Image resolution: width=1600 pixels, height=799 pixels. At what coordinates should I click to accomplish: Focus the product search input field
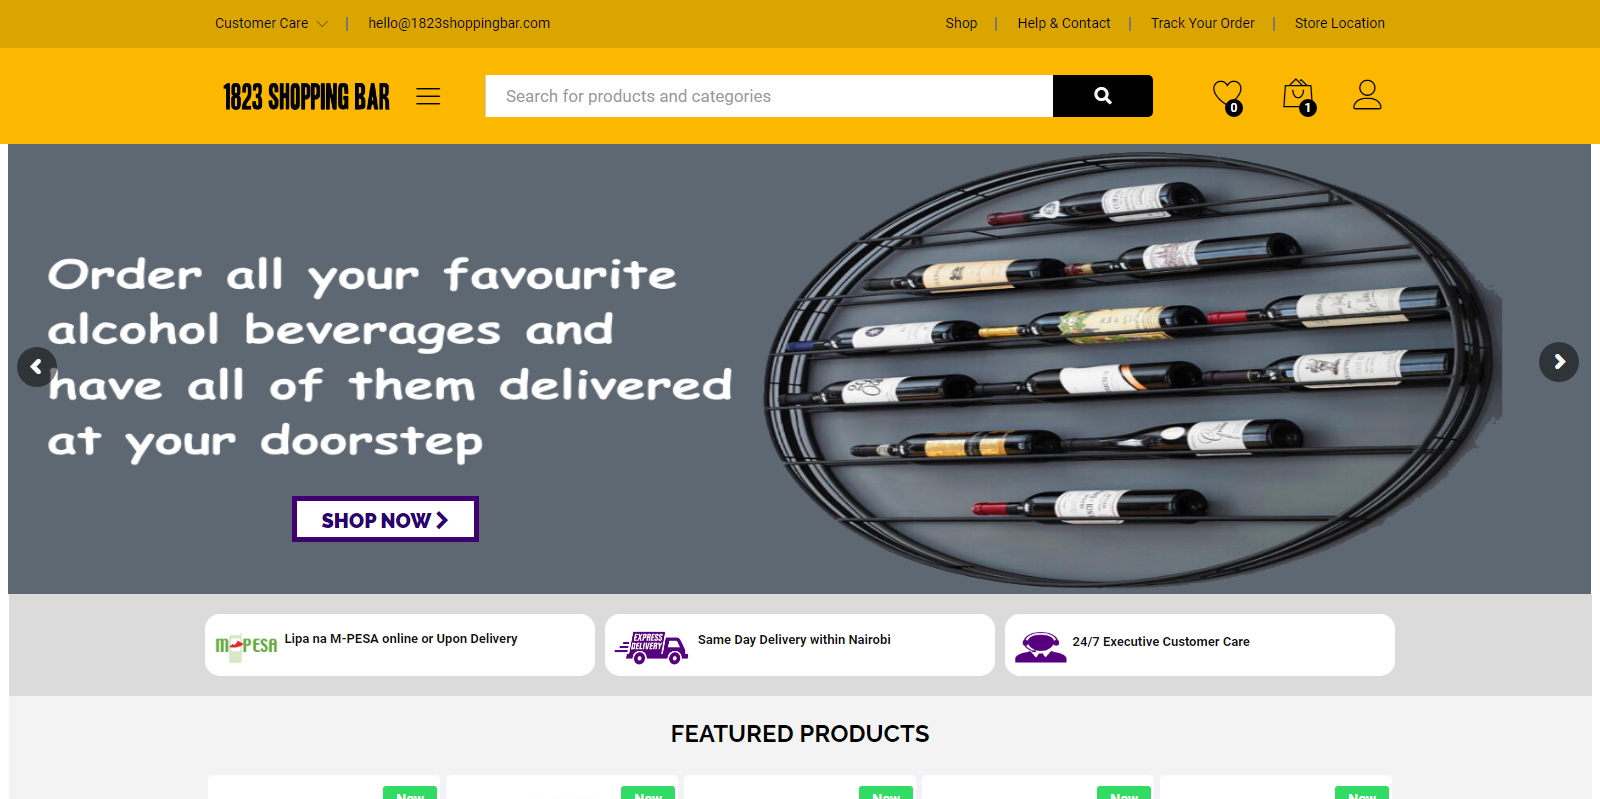769,96
